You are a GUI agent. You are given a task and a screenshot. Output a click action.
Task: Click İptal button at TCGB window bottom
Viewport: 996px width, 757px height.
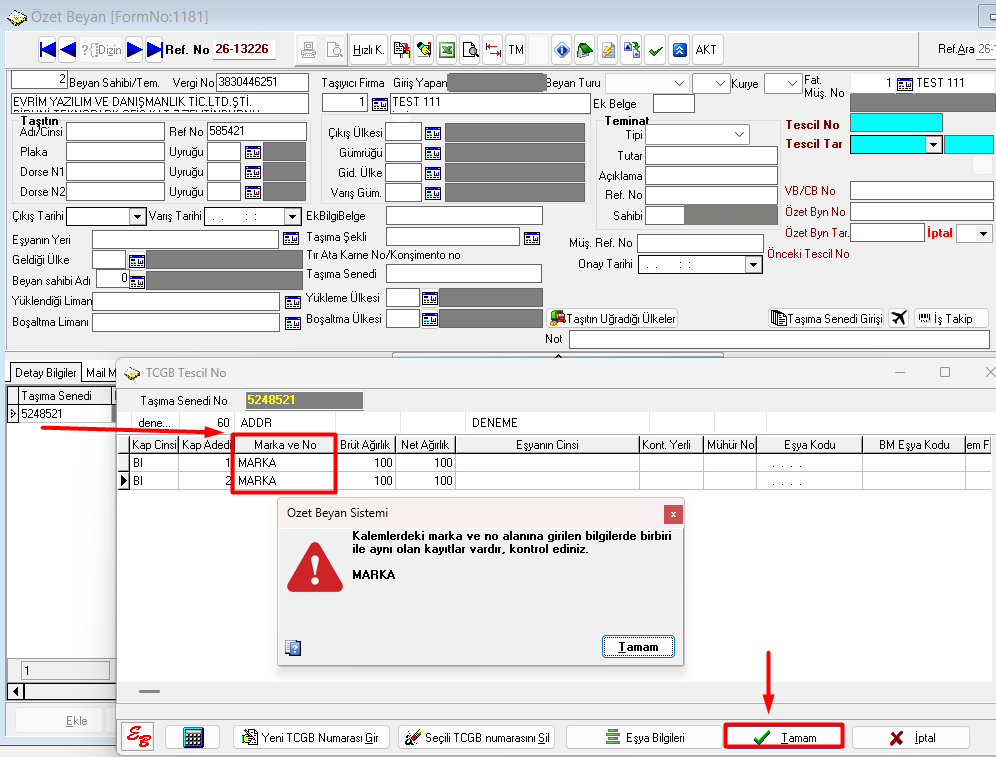911,737
